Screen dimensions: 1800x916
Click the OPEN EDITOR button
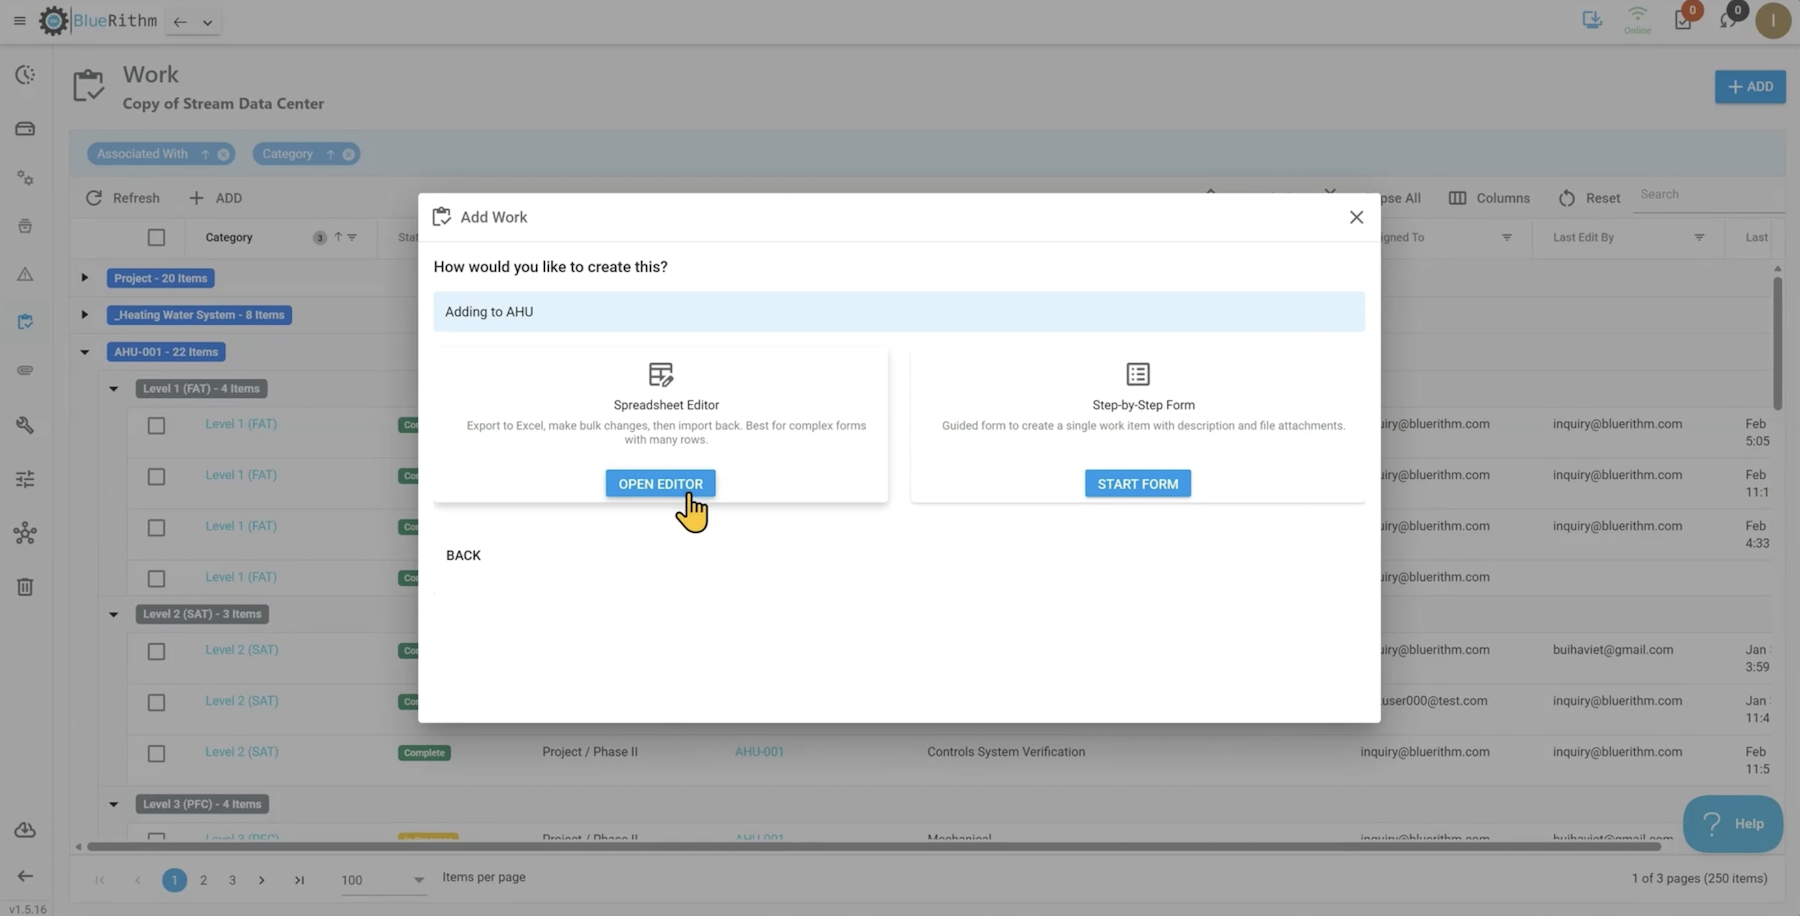pyautogui.click(x=660, y=484)
